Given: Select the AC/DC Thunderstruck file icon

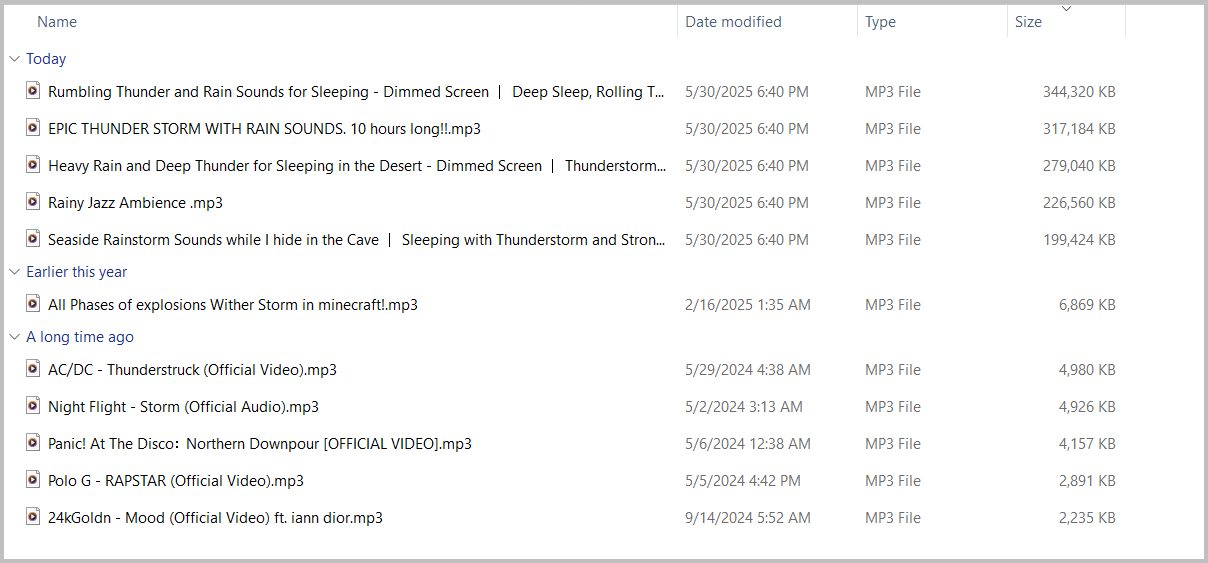Looking at the screenshot, I should coord(33,370).
